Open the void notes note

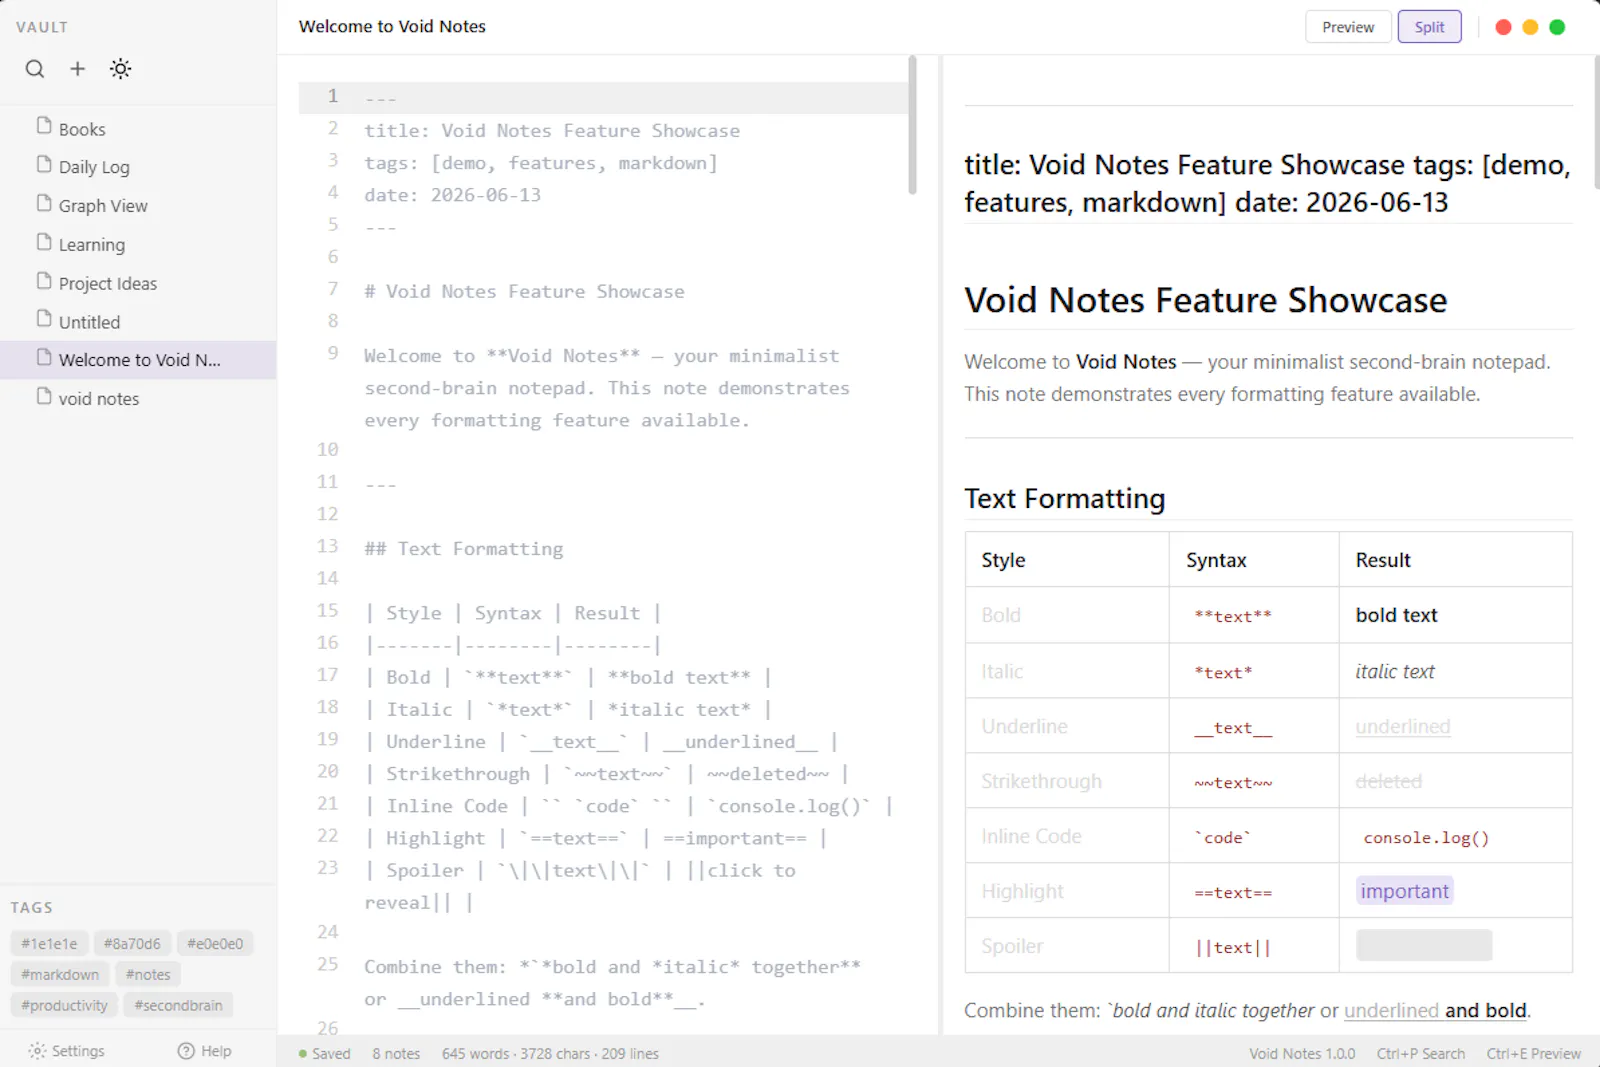tap(138, 398)
